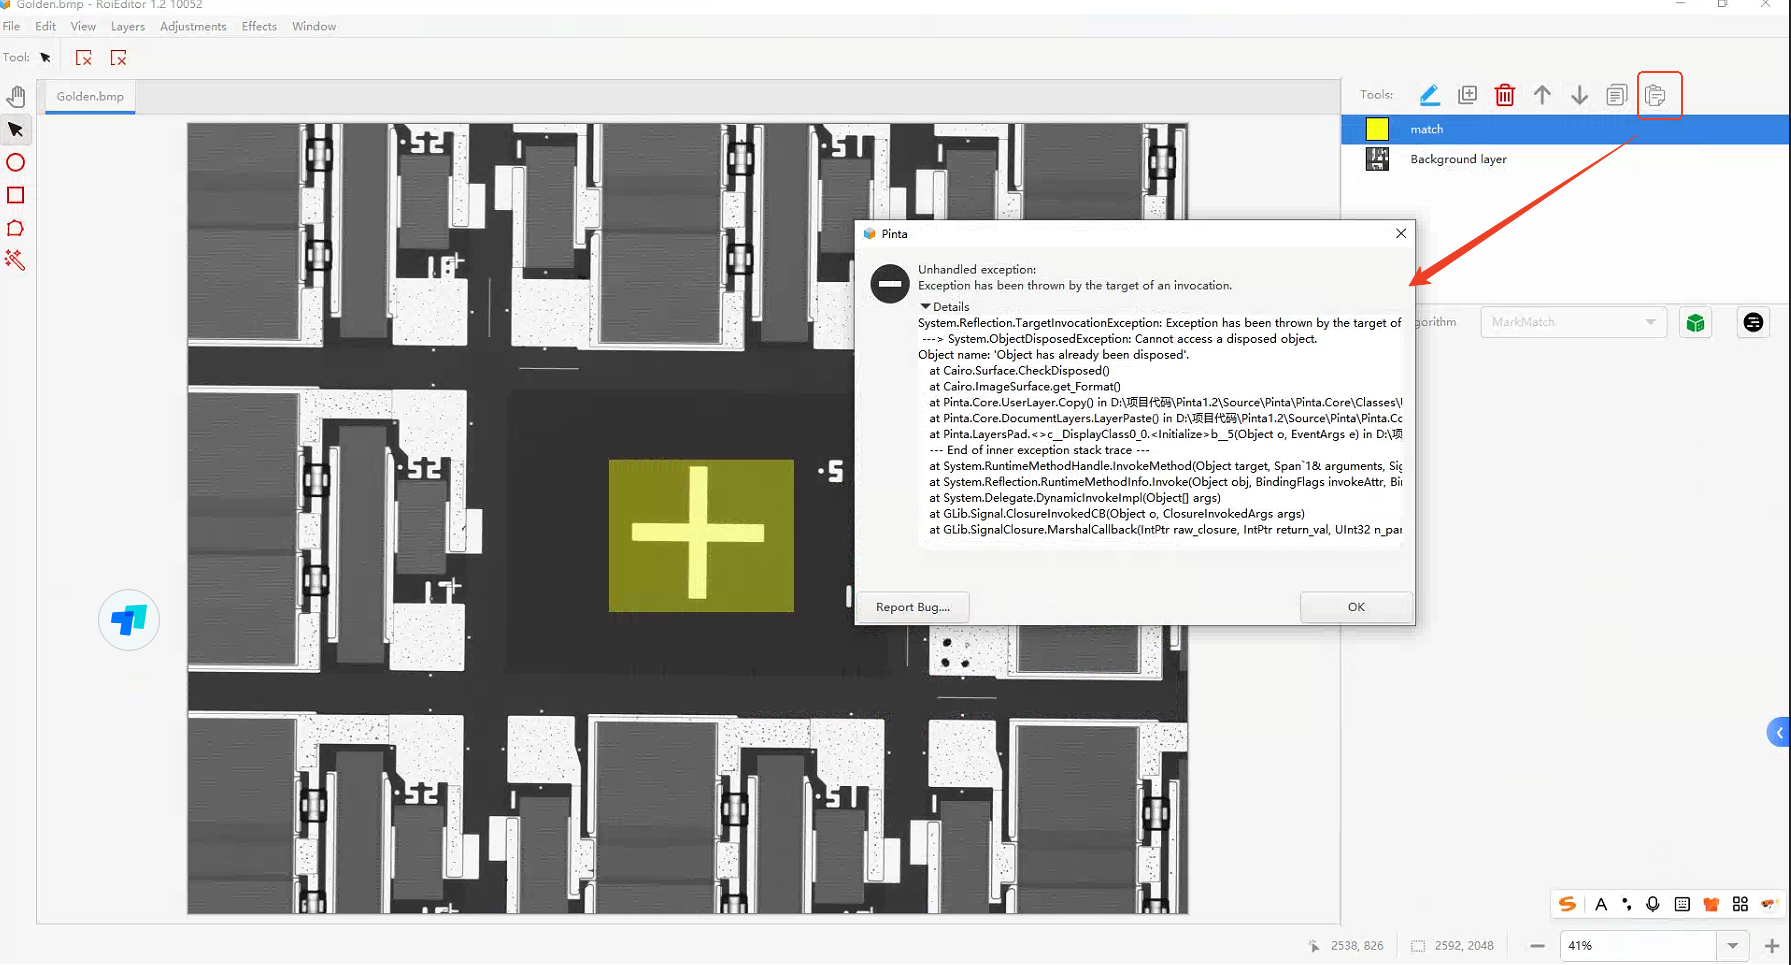Open the Window menu
This screenshot has height=965, width=1791.
[x=314, y=26]
